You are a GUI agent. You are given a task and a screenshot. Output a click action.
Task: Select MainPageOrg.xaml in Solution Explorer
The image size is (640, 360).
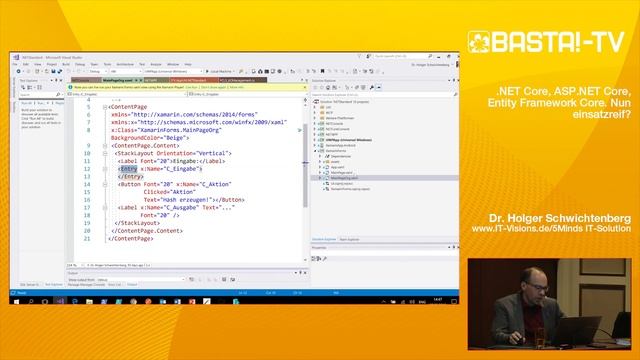(x=344, y=178)
